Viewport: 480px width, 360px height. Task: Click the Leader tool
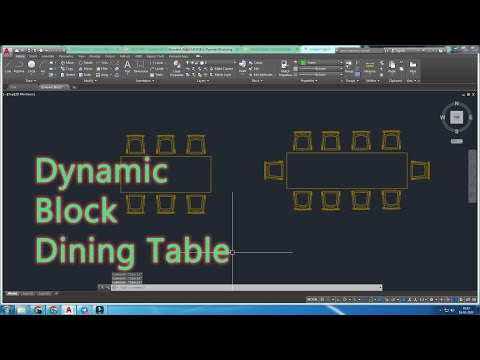point(158,69)
